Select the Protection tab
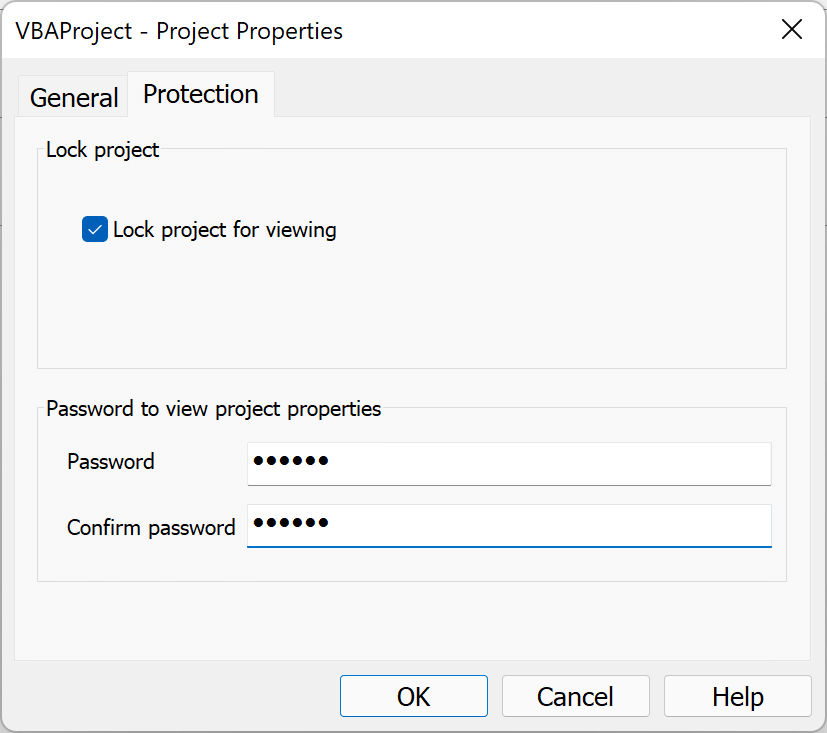This screenshot has height=733, width=827. tap(200, 93)
